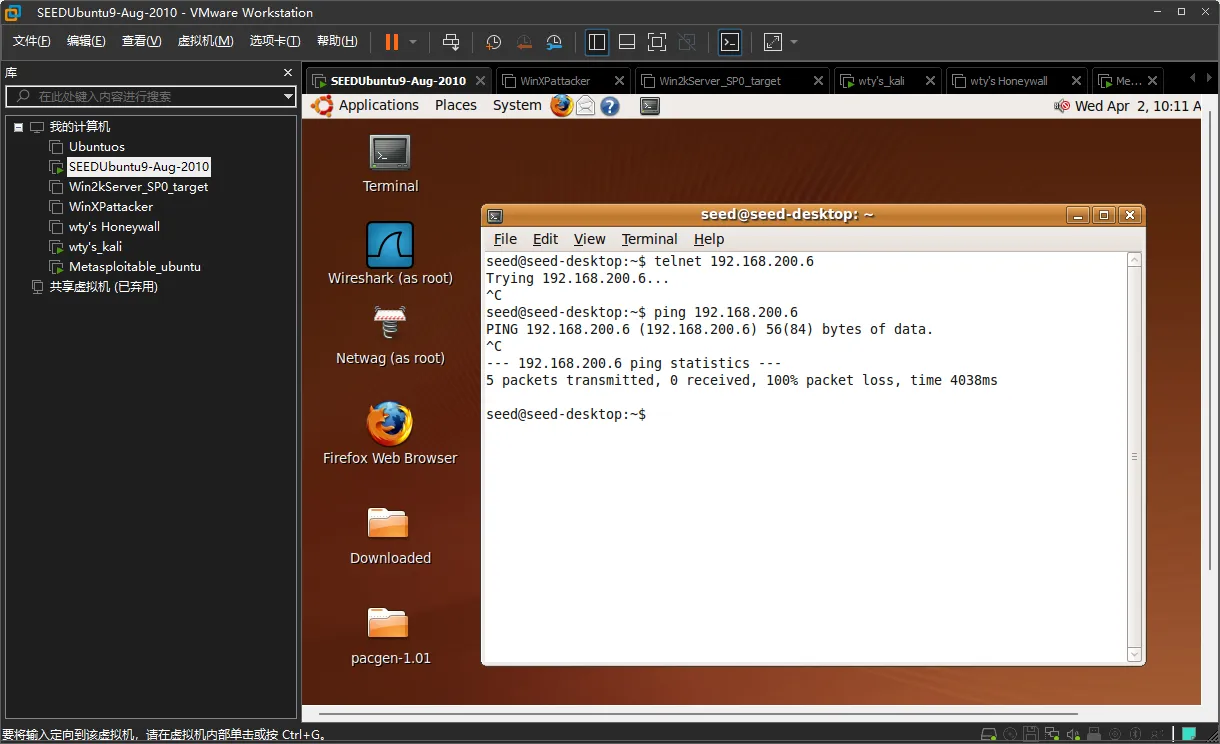
Task: Open the stretch mode dropdown arrow
Action: 794,42
